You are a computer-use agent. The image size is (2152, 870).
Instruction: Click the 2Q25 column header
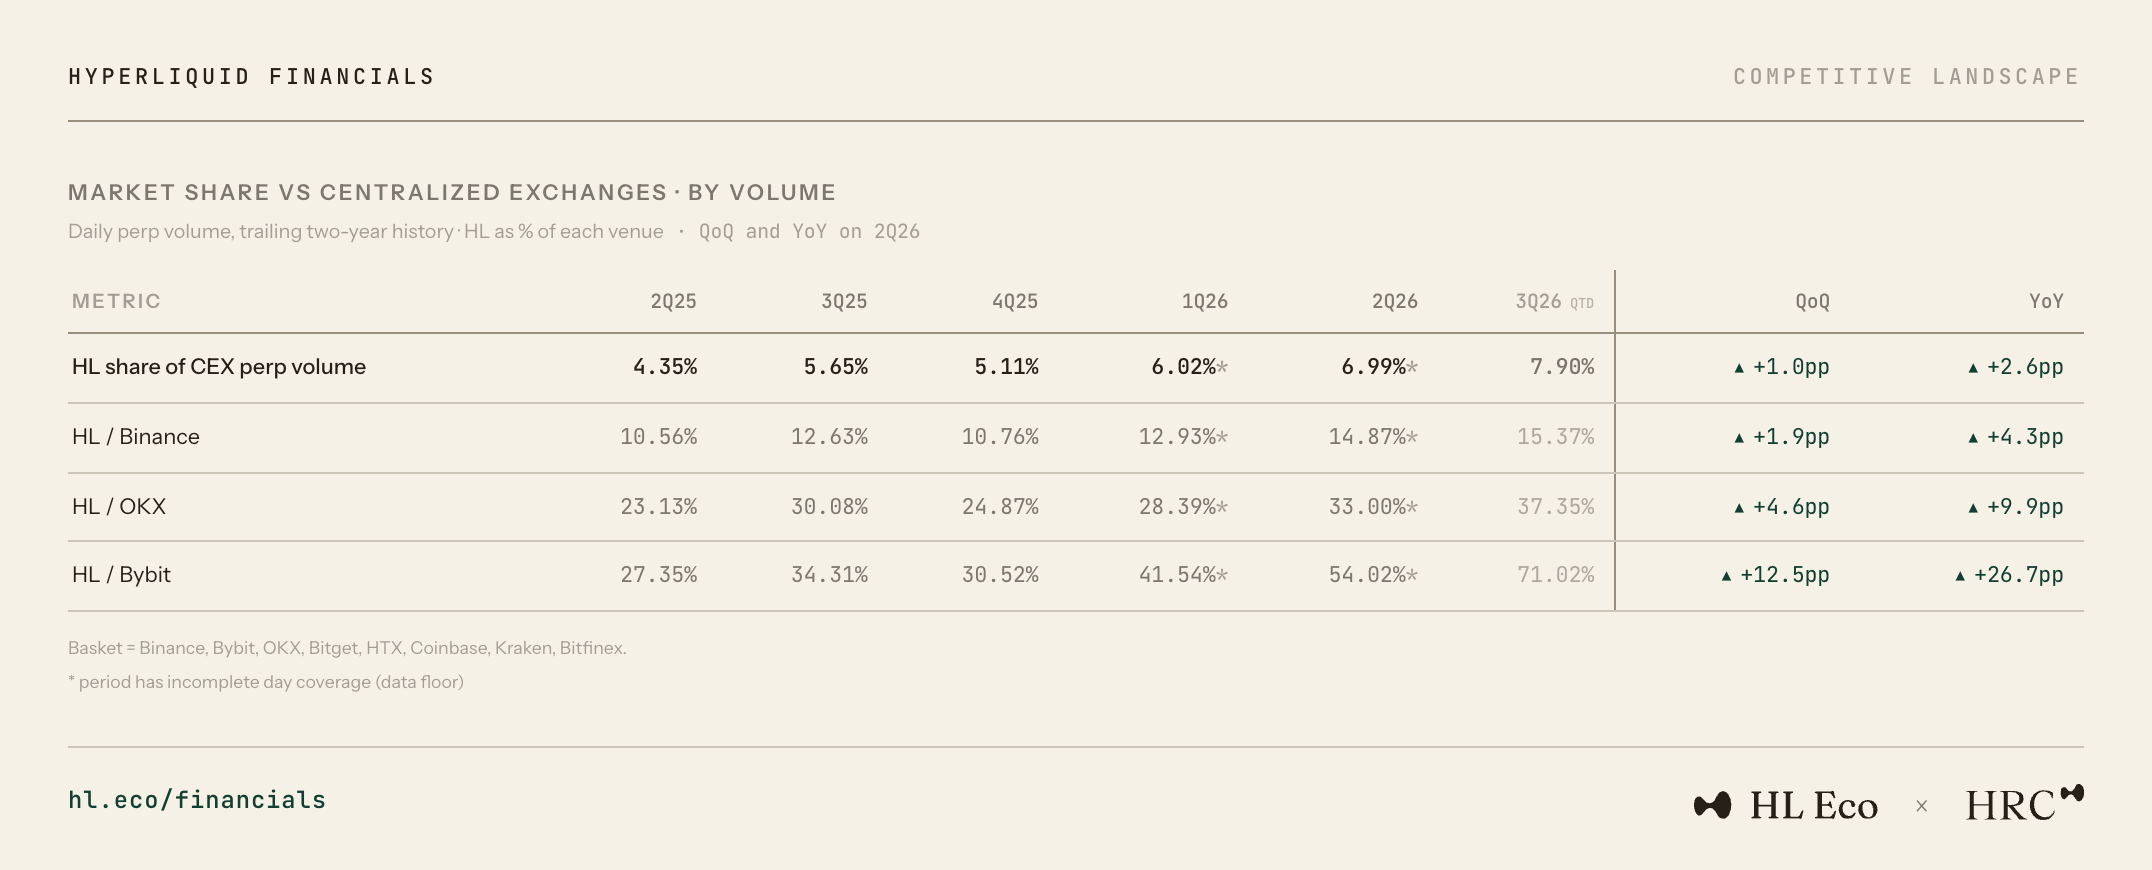(673, 302)
